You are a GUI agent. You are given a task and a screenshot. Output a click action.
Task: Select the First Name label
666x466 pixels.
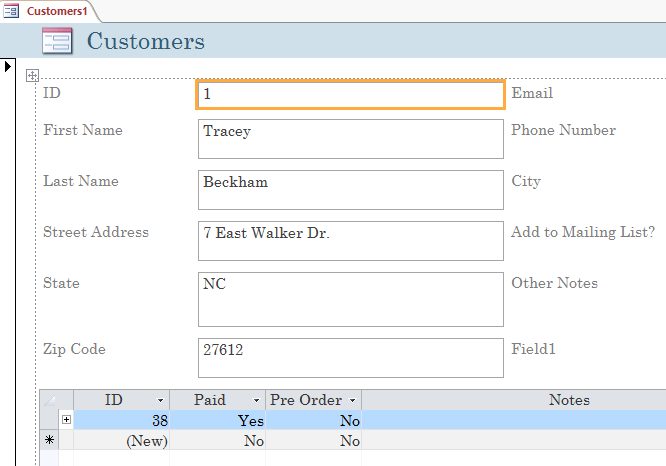pyautogui.click(x=83, y=130)
